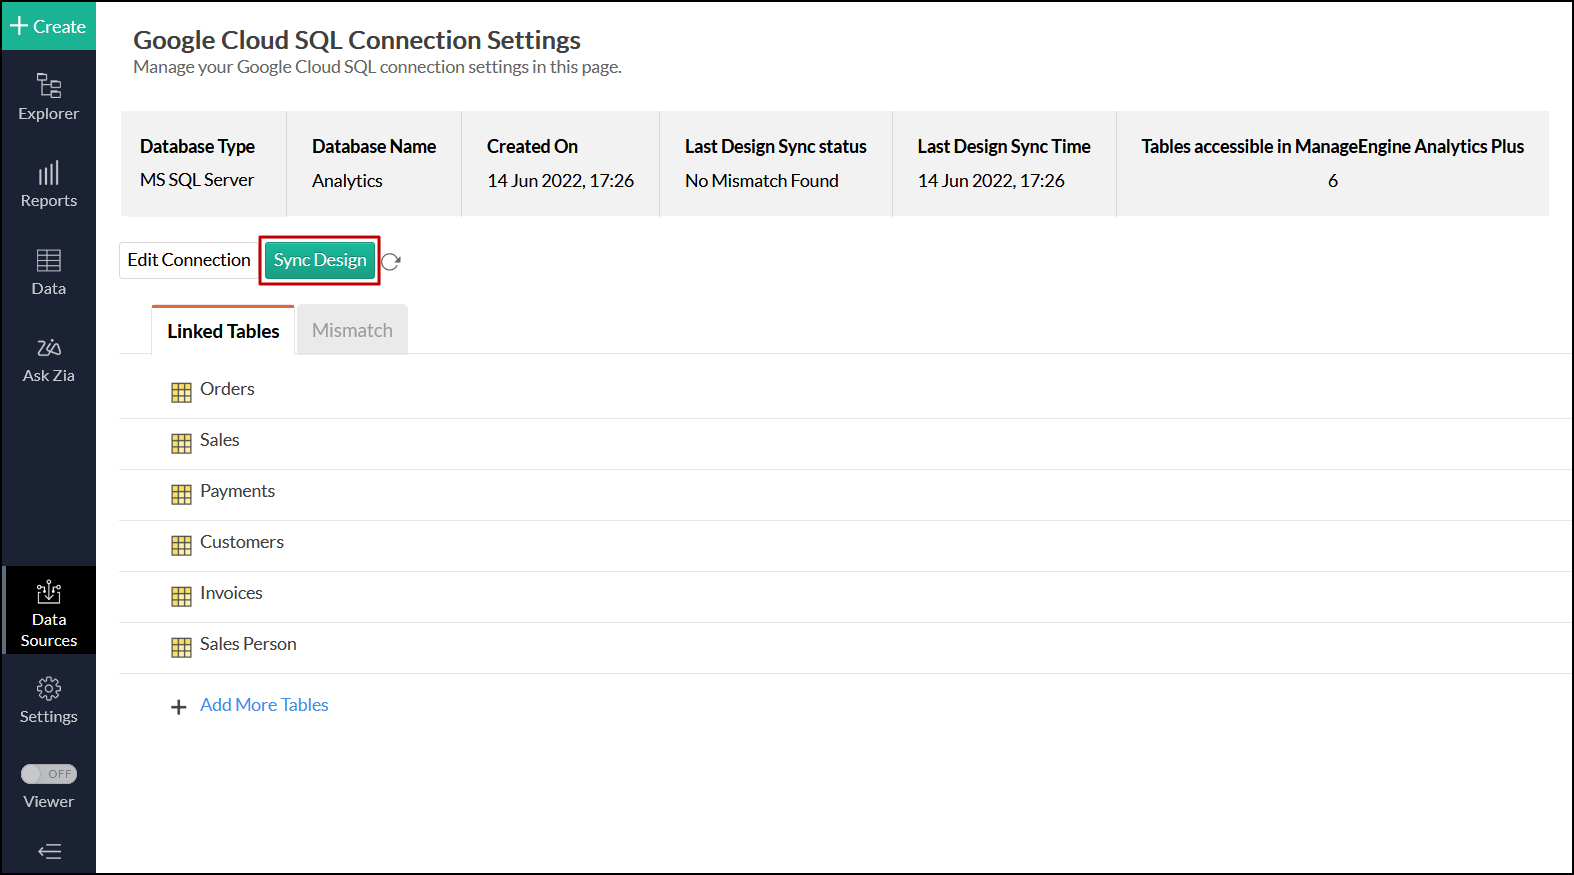Click the refresh icon beside Sync Design
1574x875 pixels.
391,261
